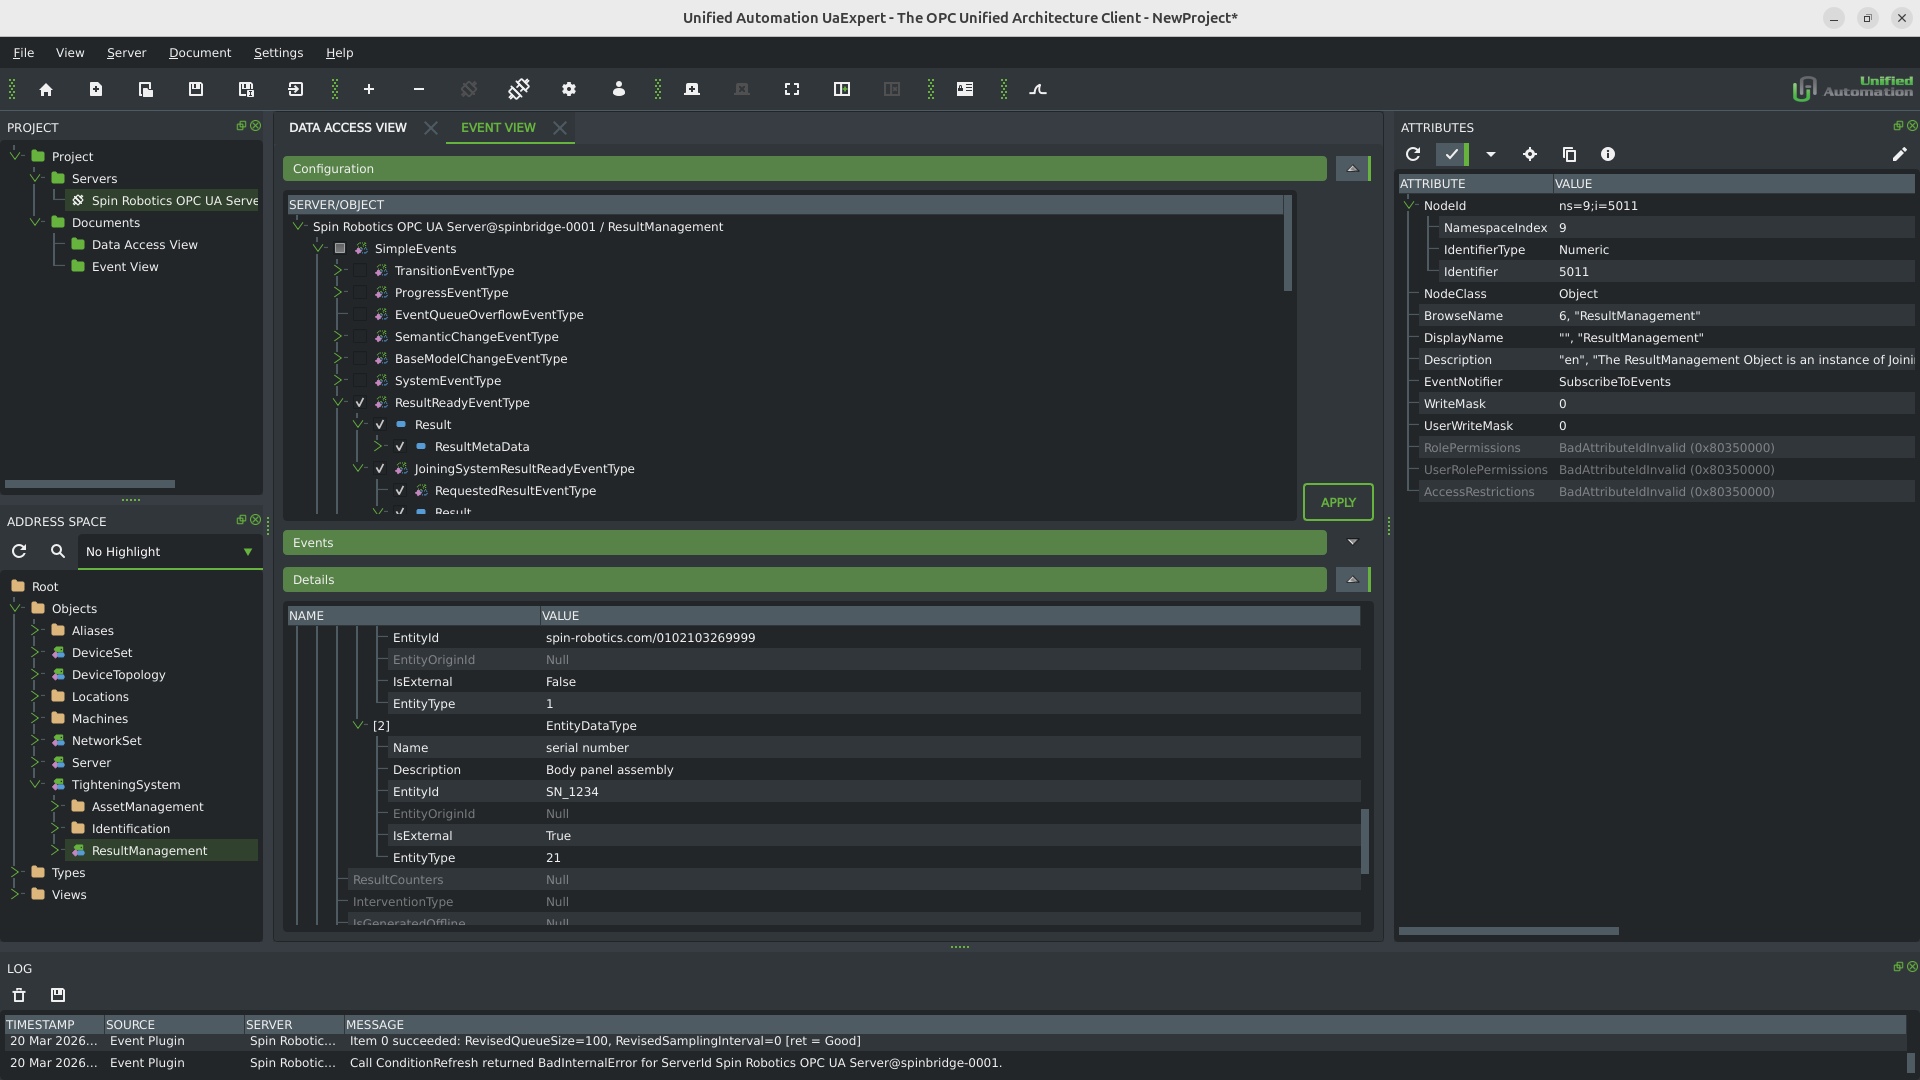
Task: Click the split document view icon
Action: click(x=842, y=90)
